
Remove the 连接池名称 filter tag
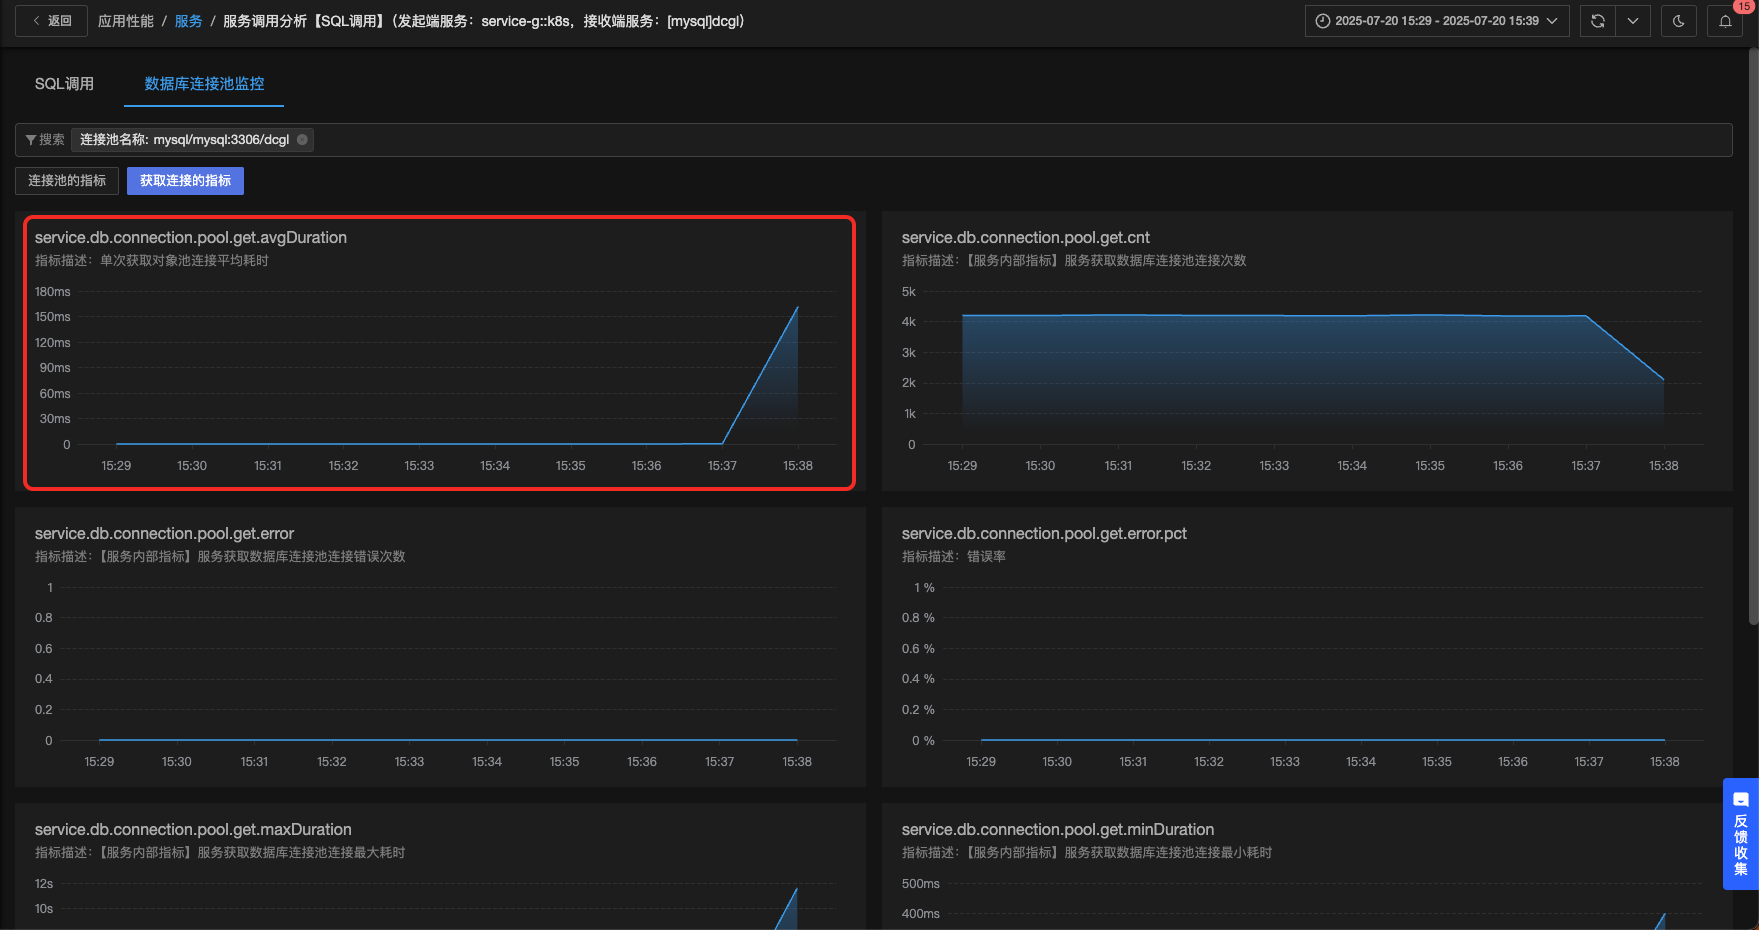click(302, 140)
